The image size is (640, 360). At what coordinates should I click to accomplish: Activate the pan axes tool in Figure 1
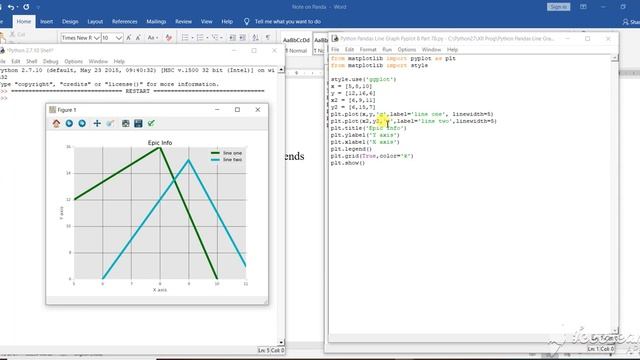[x=97, y=123]
